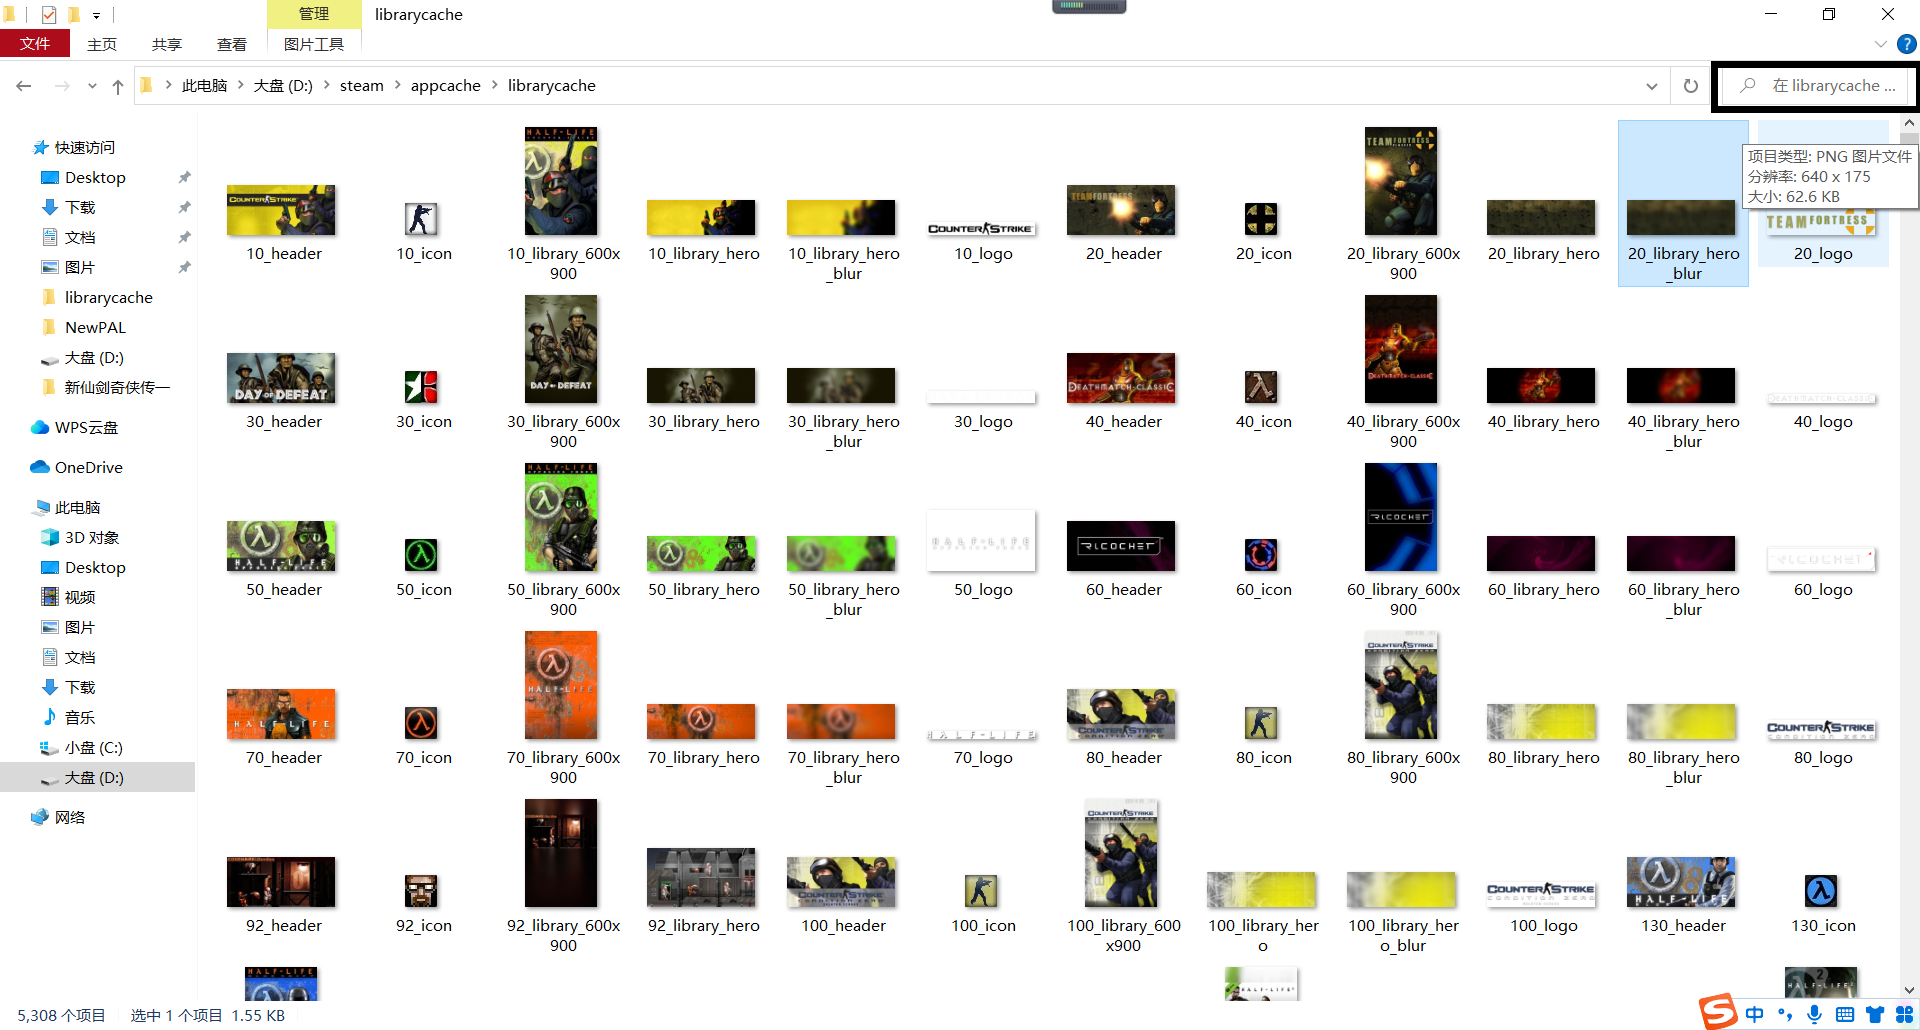Select the 20_icon Team Fortress icon file

click(x=1261, y=219)
